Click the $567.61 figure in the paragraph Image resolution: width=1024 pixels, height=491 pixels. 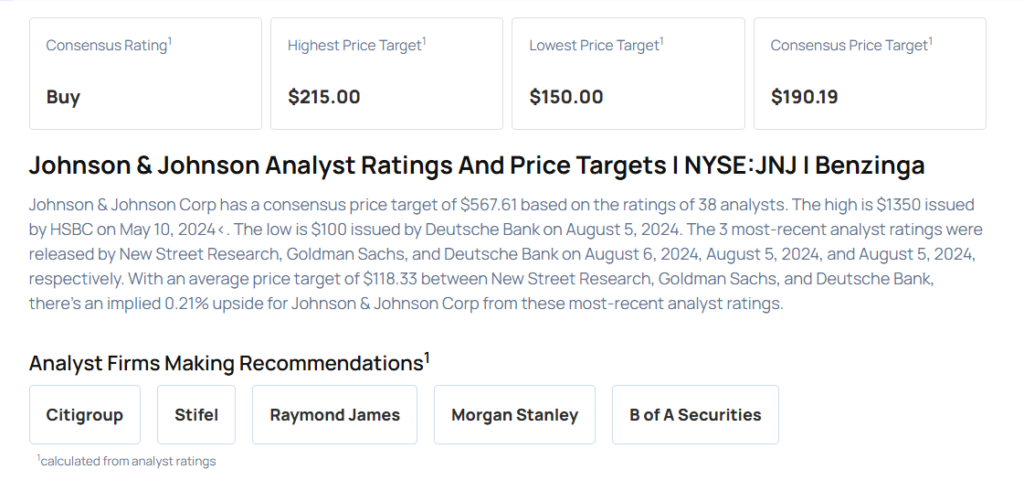[x=490, y=205]
